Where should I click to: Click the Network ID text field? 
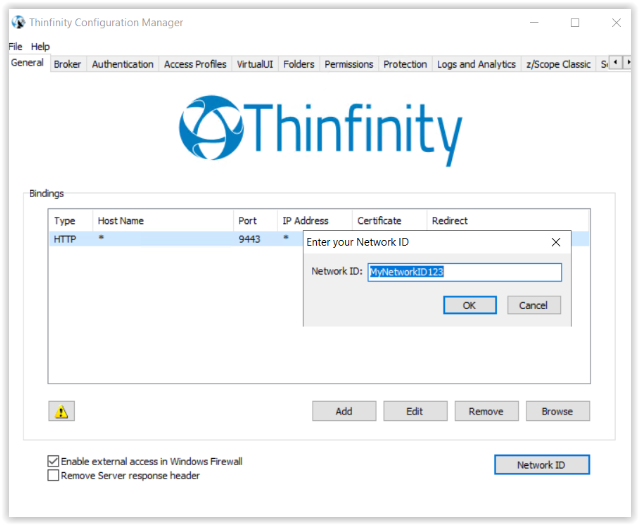pos(465,272)
